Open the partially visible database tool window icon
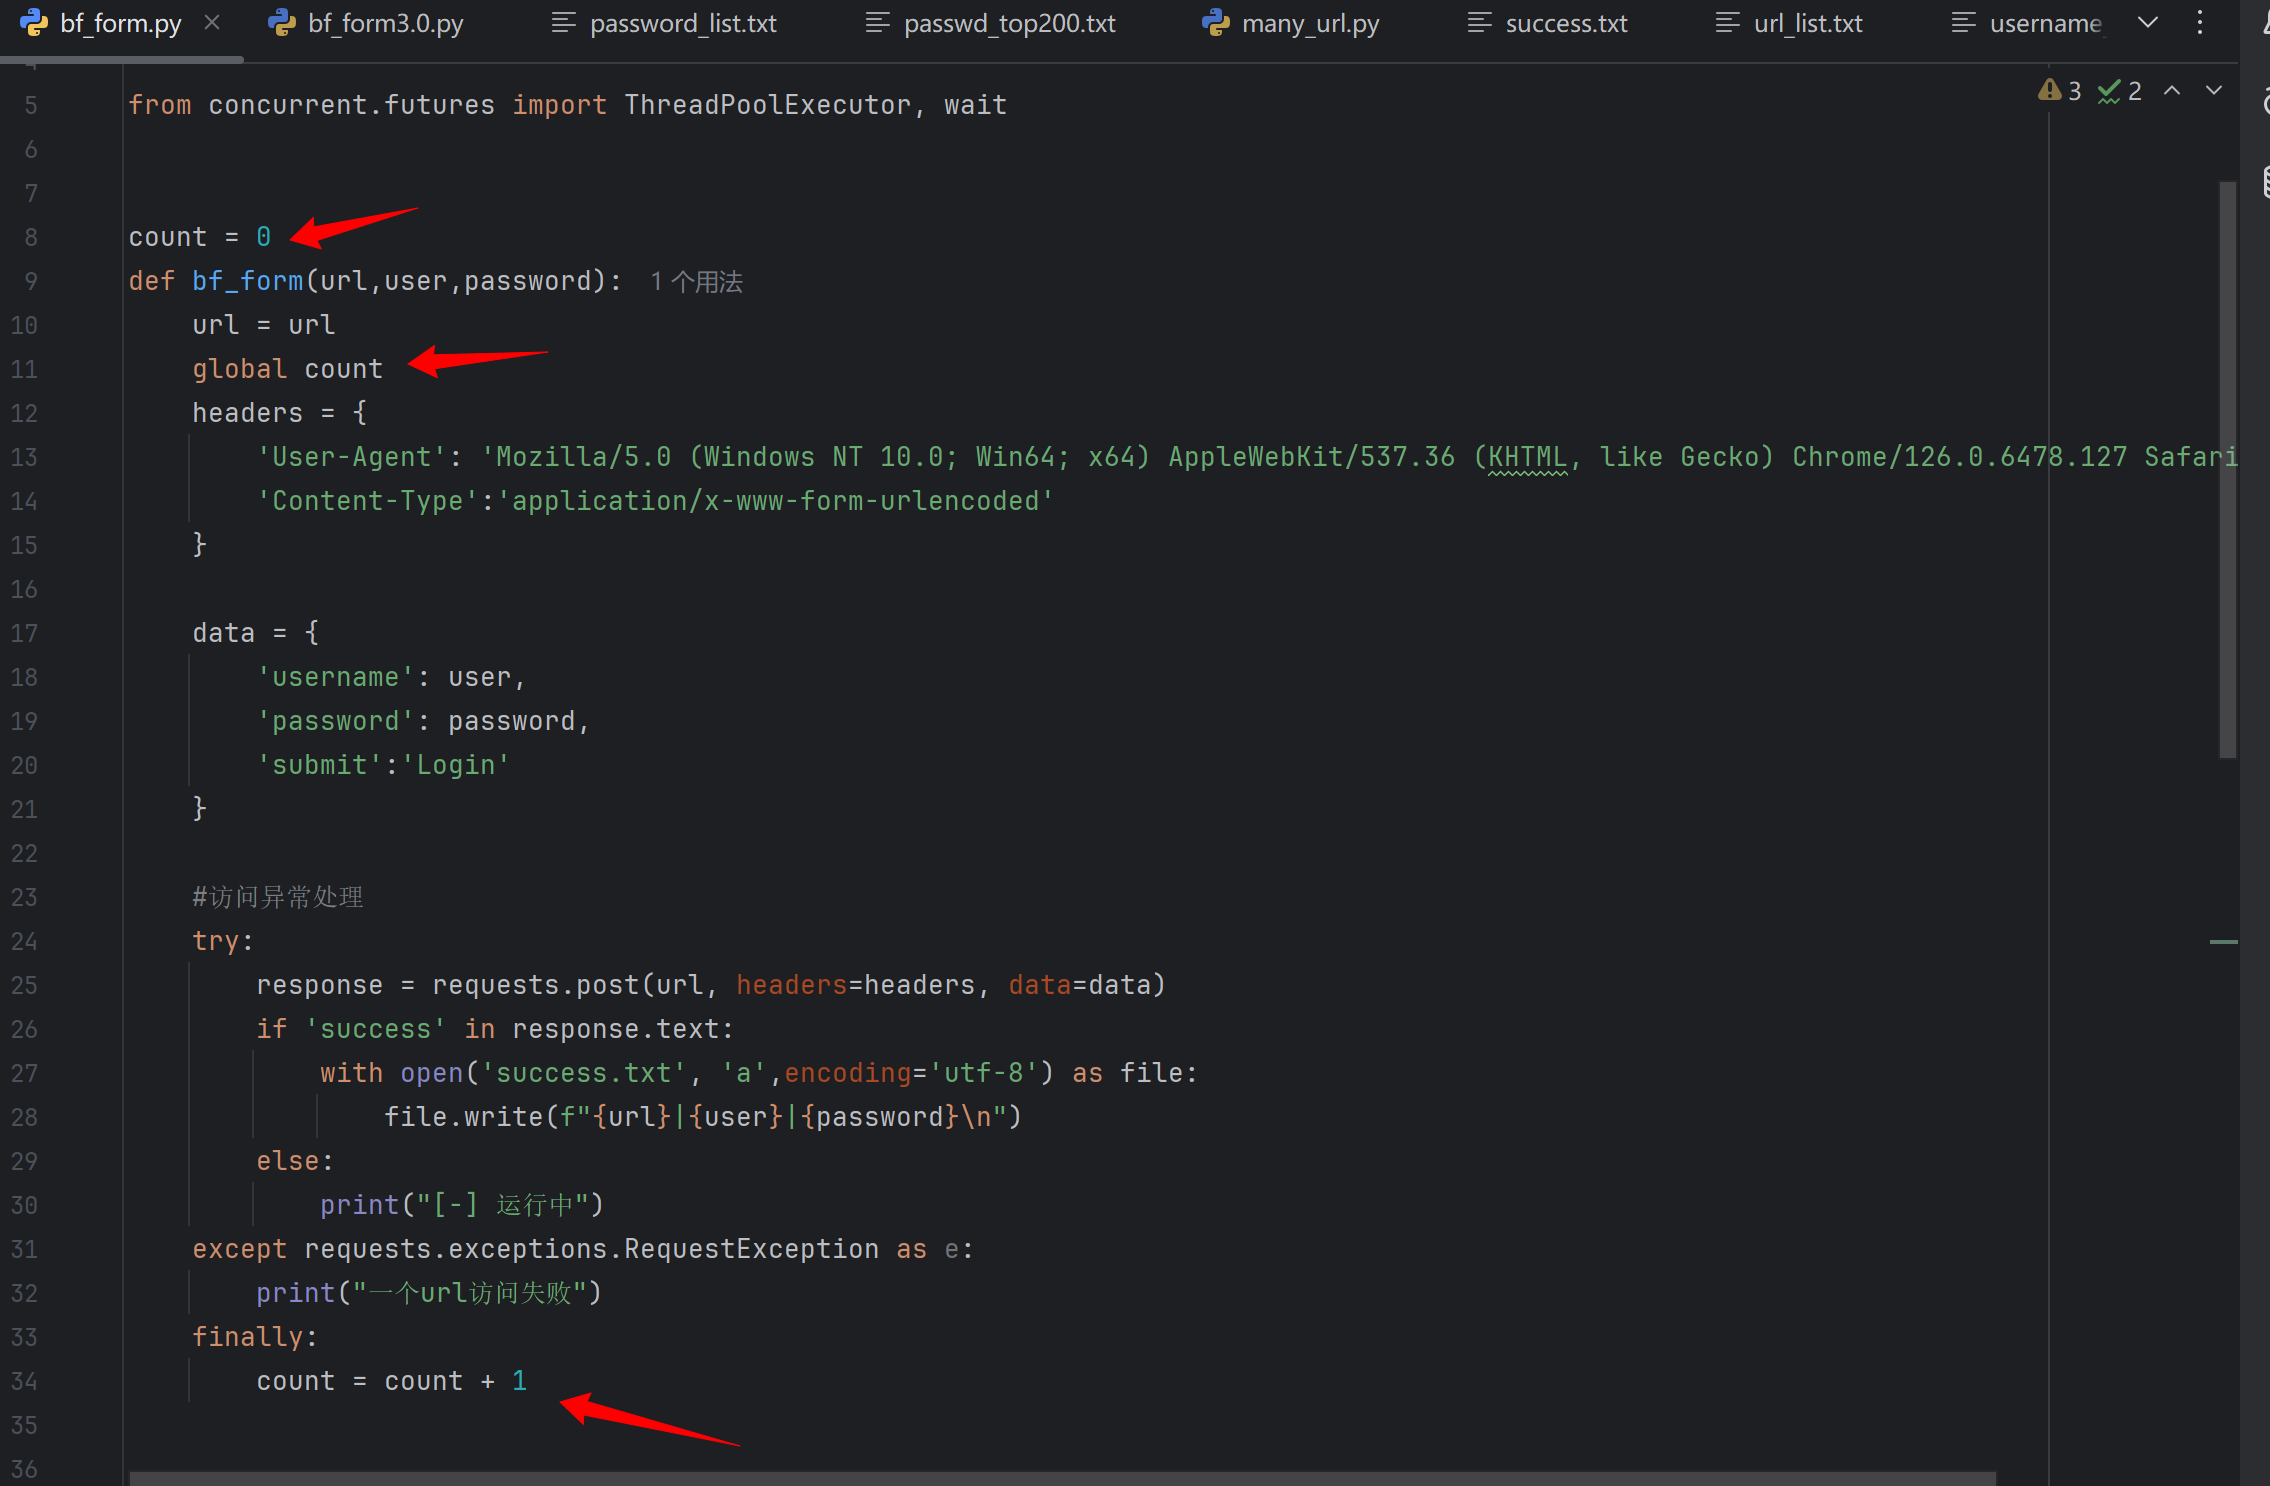 pyautogui.click(x=2264, y=182)
